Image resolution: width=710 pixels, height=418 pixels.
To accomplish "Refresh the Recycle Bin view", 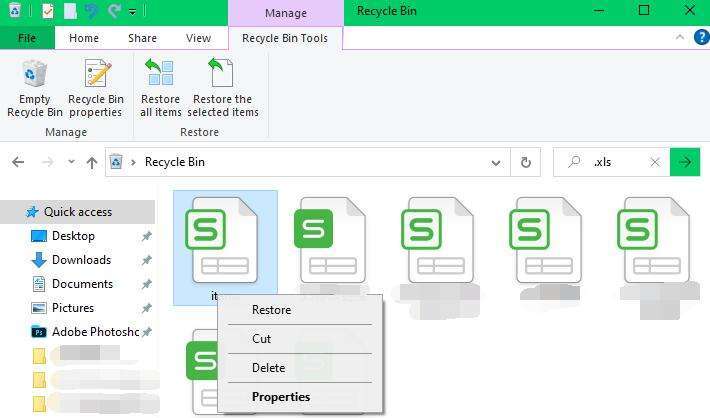I will [526, 162].
